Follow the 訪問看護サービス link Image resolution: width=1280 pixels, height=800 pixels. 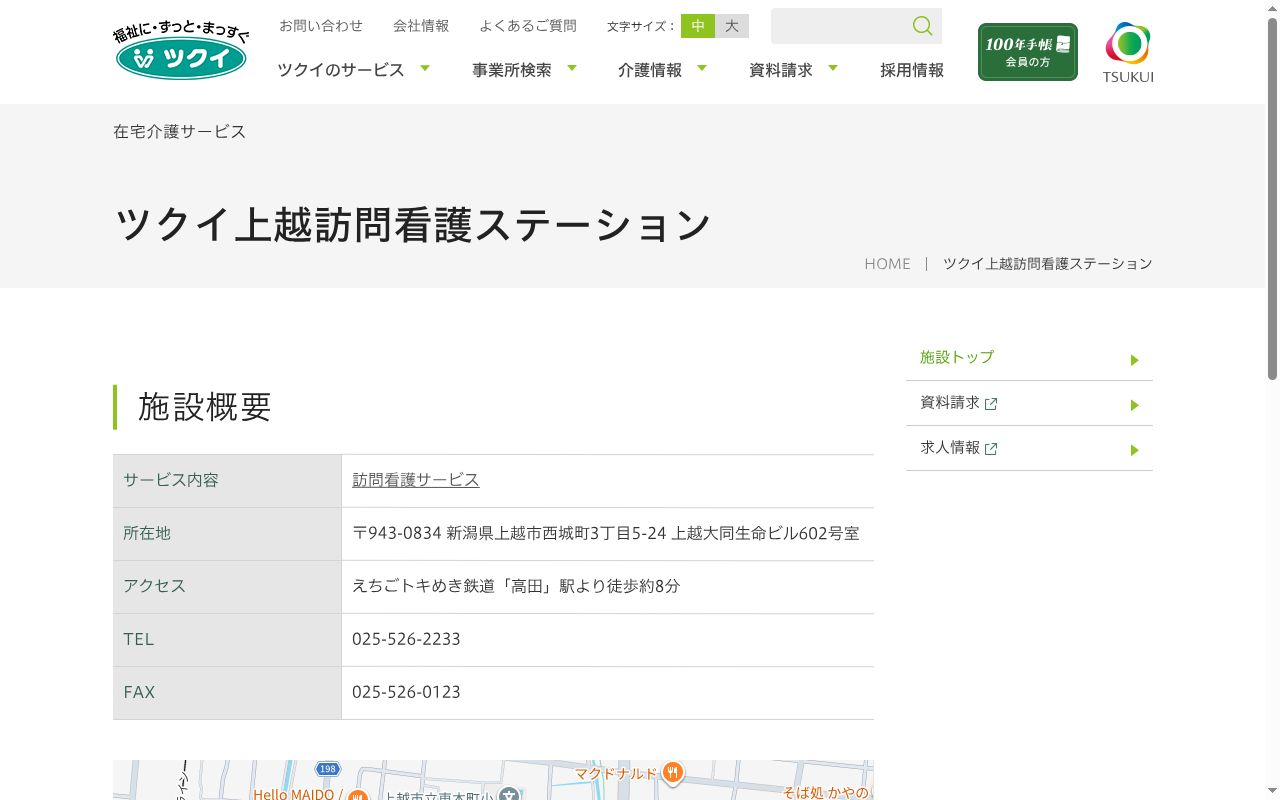coord(416,480)
